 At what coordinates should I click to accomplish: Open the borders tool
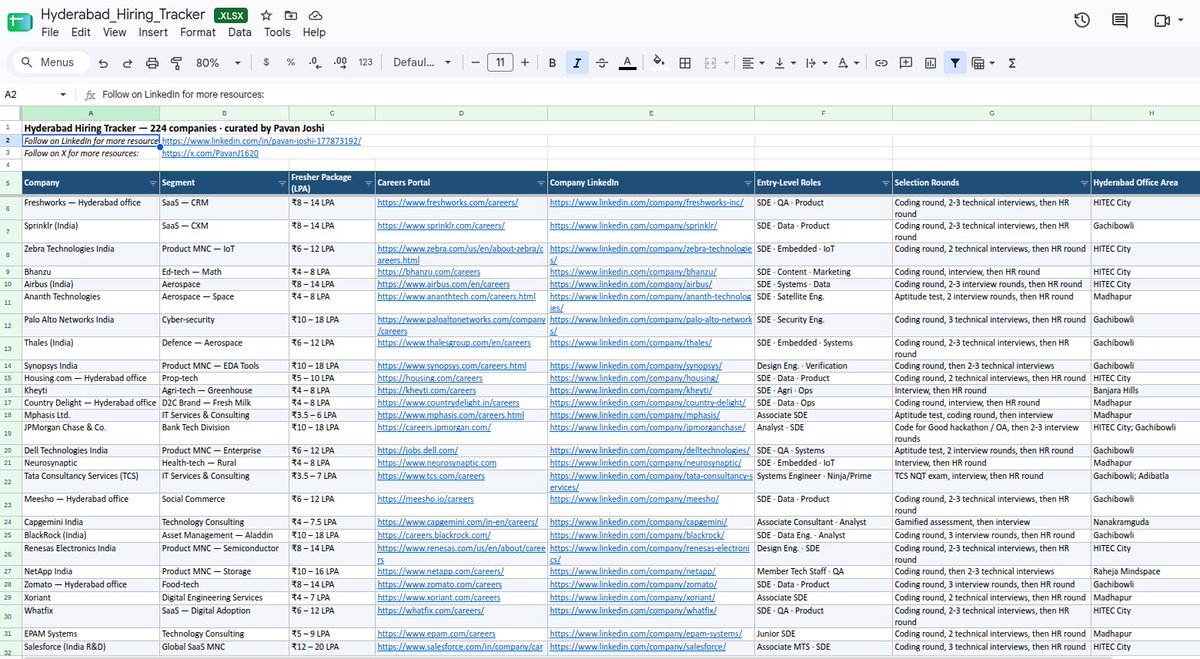click(x=685, y=62)
